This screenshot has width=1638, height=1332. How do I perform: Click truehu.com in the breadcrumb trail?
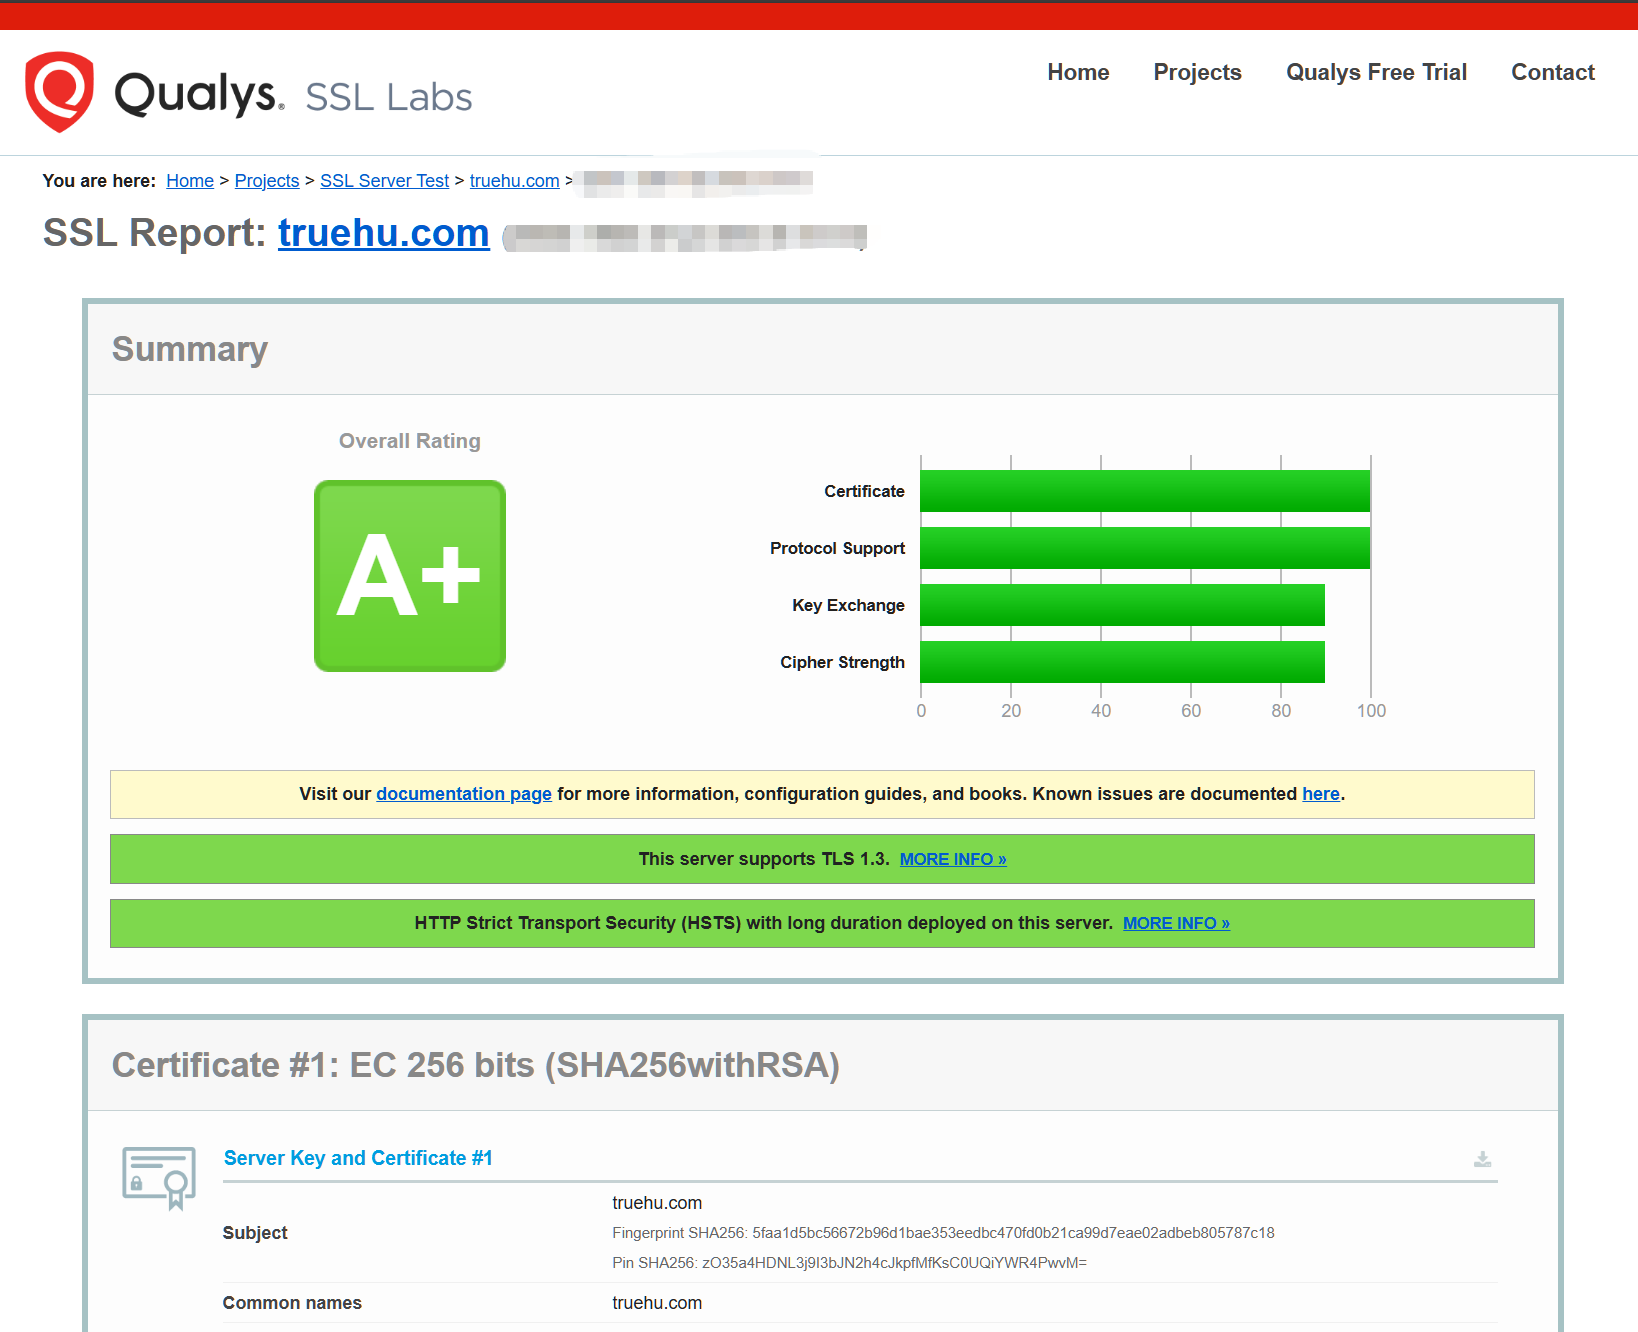click(x=514, y=181)
